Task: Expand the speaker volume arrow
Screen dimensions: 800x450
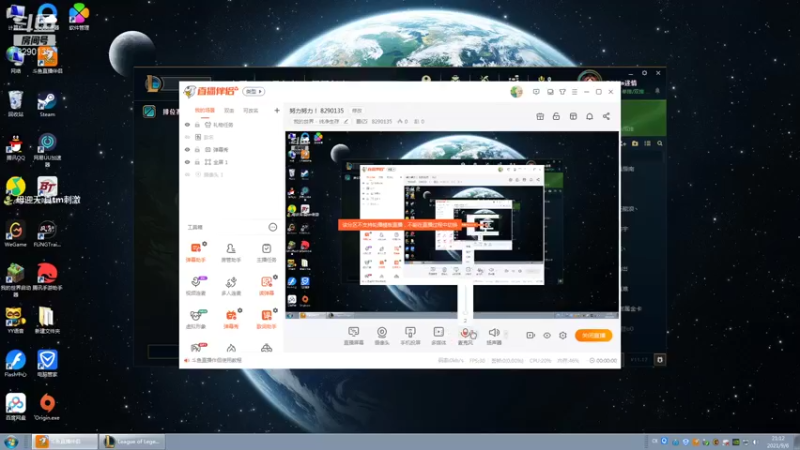Action: tap(506, 334)
